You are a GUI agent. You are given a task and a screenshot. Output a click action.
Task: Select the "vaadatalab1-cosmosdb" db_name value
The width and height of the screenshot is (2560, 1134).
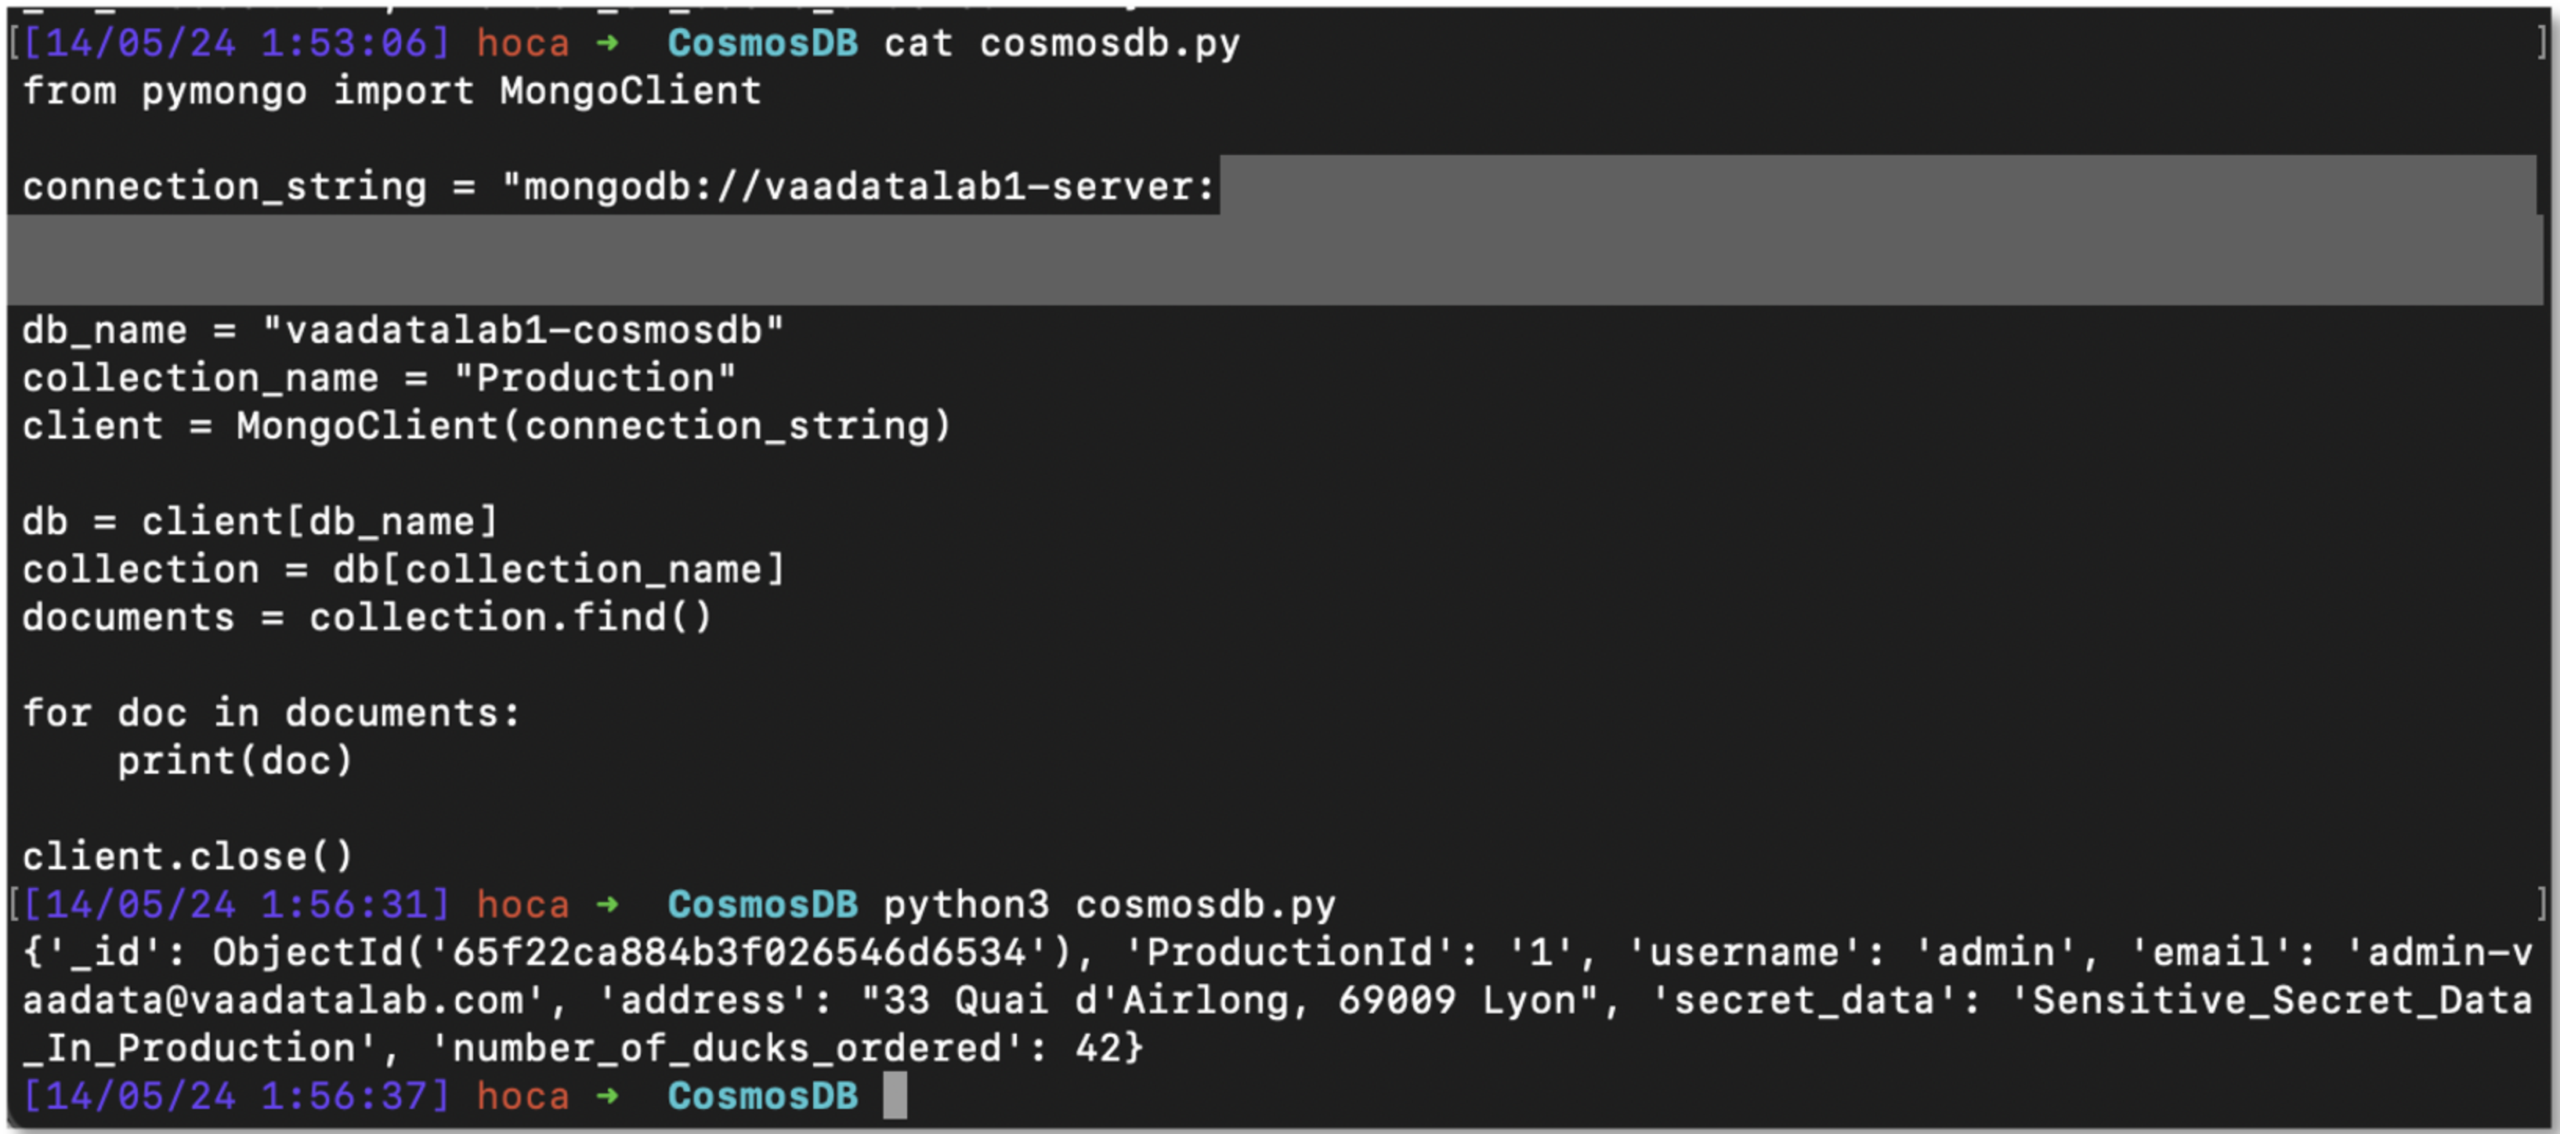[x=523, y=330]
